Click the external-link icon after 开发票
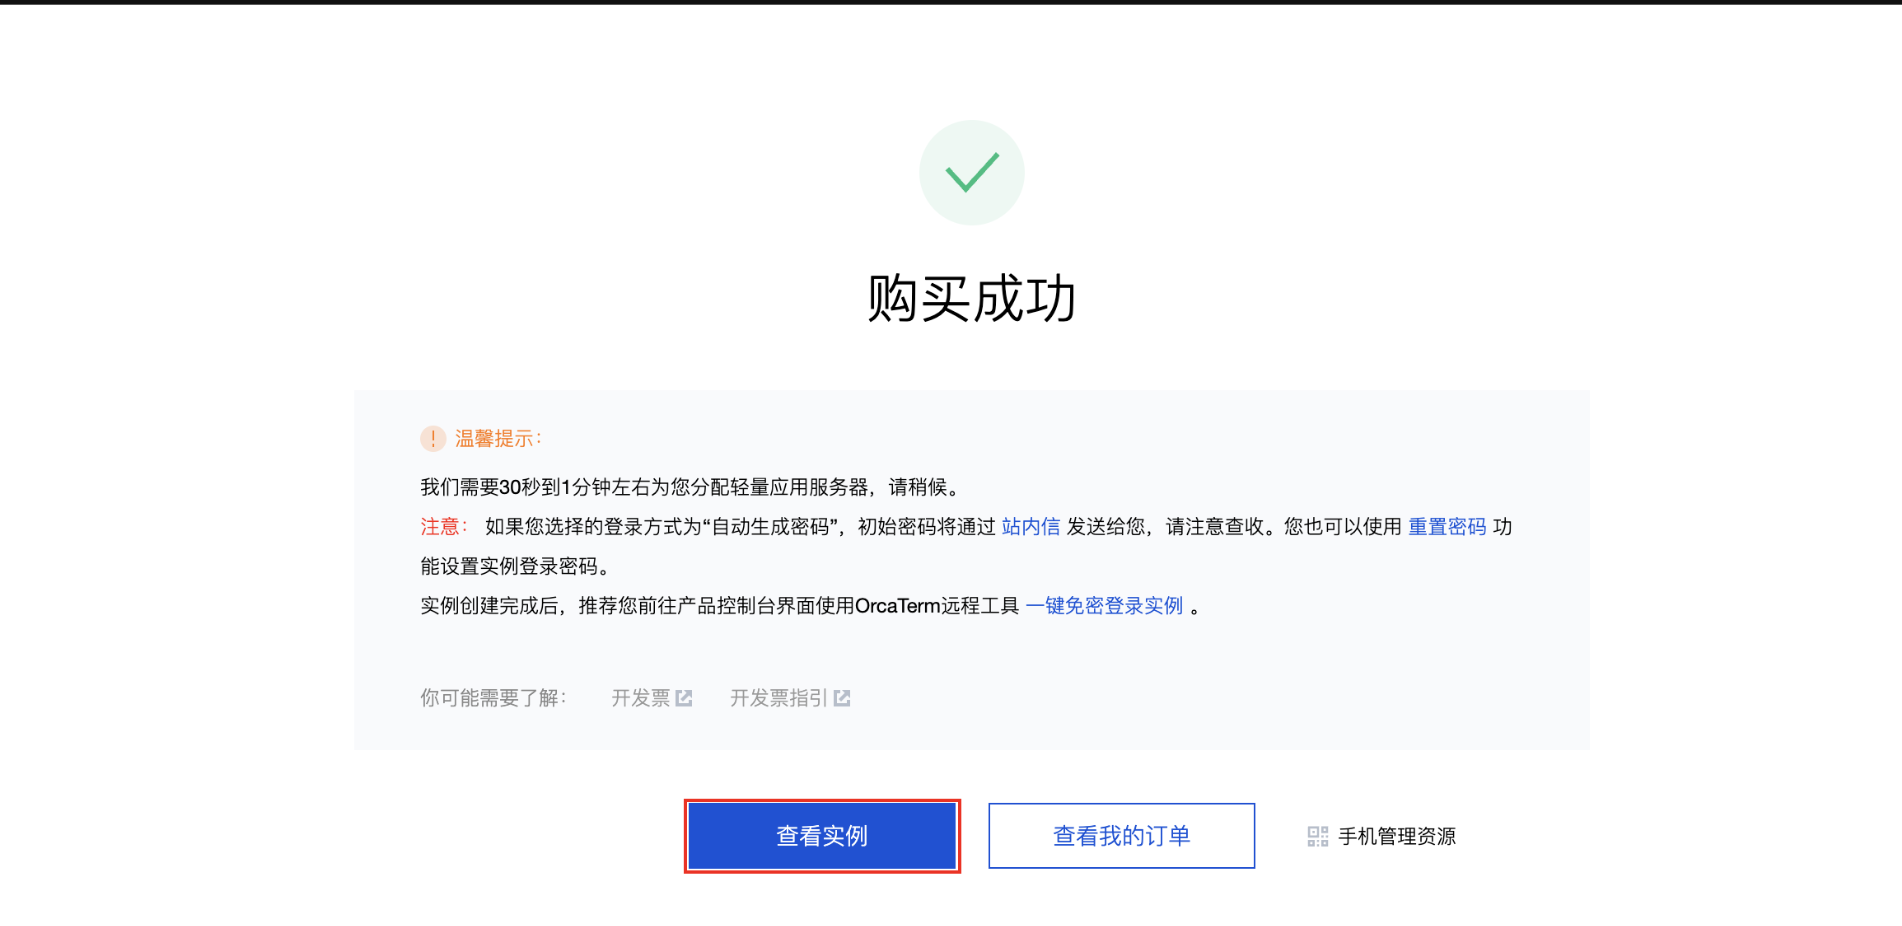The height and width of the screenshot is (926, 1902). coord(684,698)
